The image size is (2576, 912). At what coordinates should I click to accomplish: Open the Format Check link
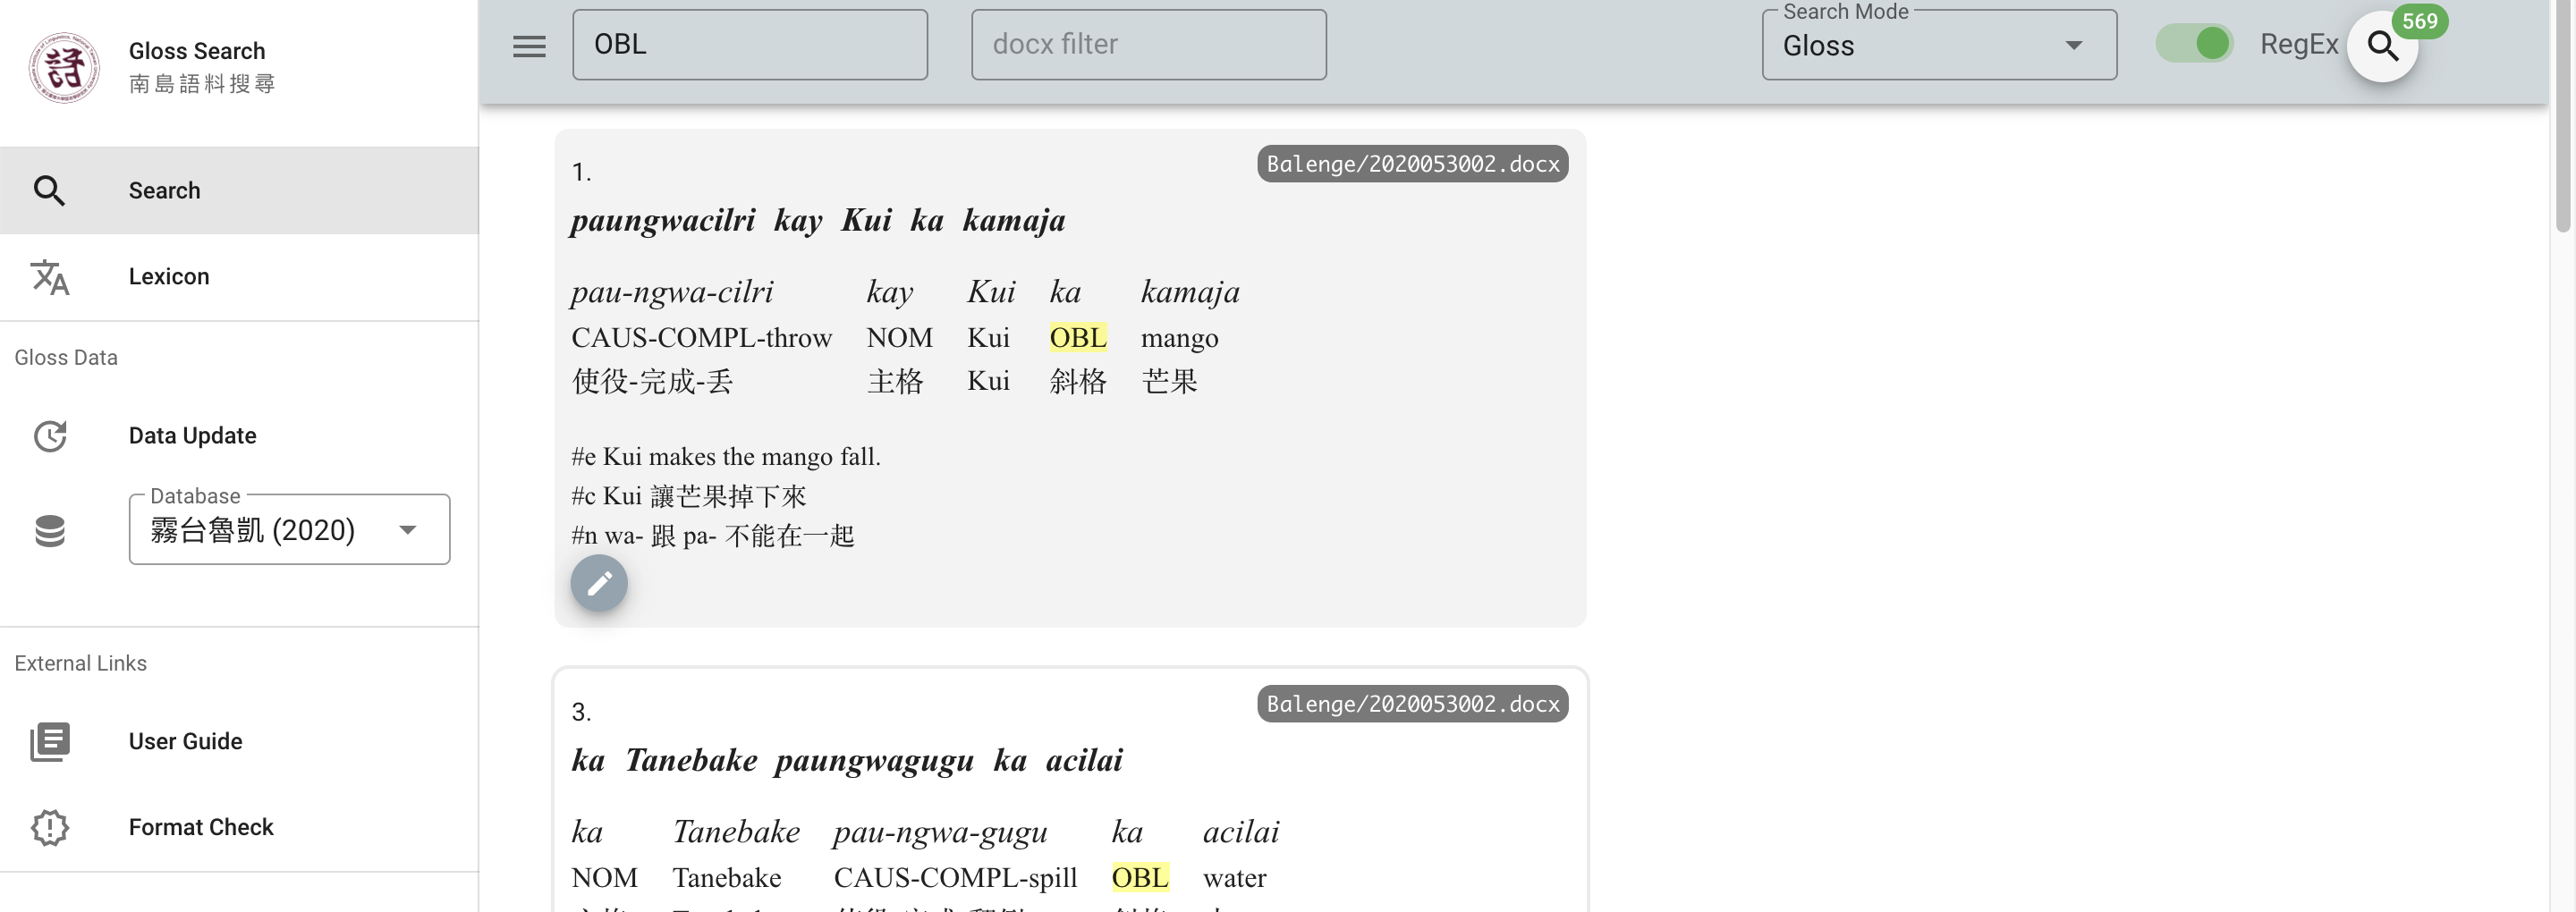point(239,827)
